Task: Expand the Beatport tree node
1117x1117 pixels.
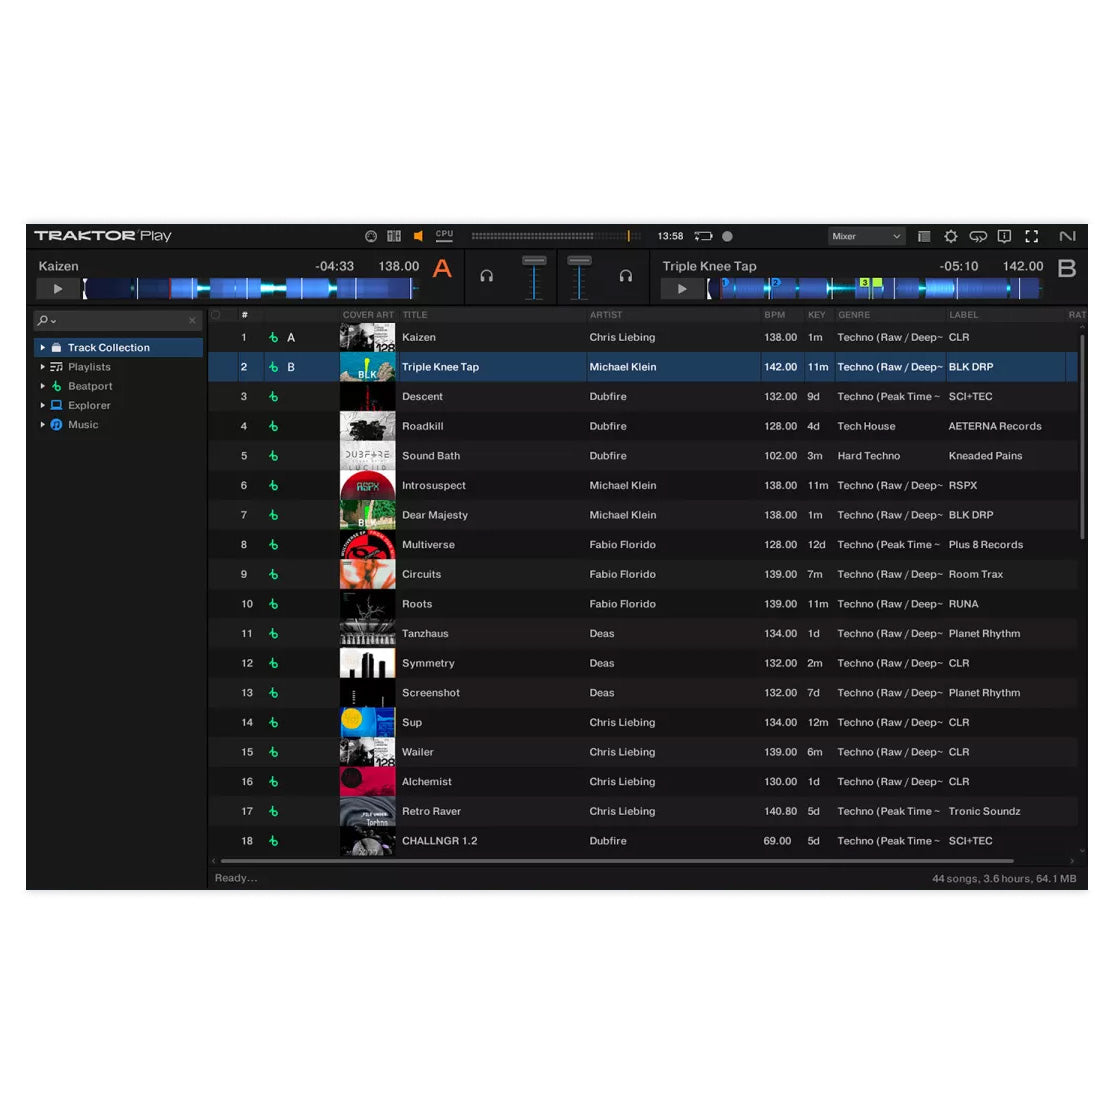Action: pos(43,386)
